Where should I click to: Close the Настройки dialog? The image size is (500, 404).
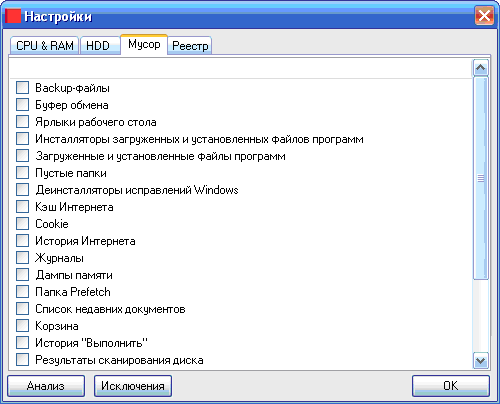pos(484,15)
